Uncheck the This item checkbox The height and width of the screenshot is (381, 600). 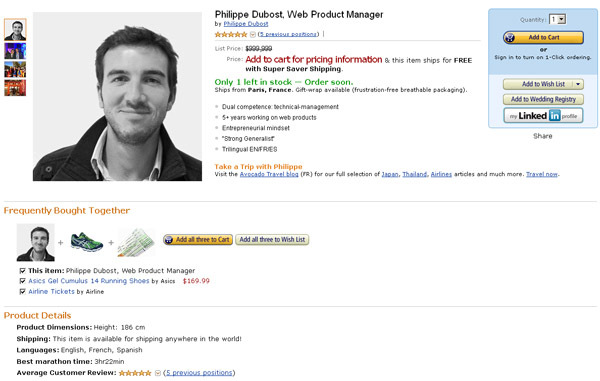pos(22,271)
